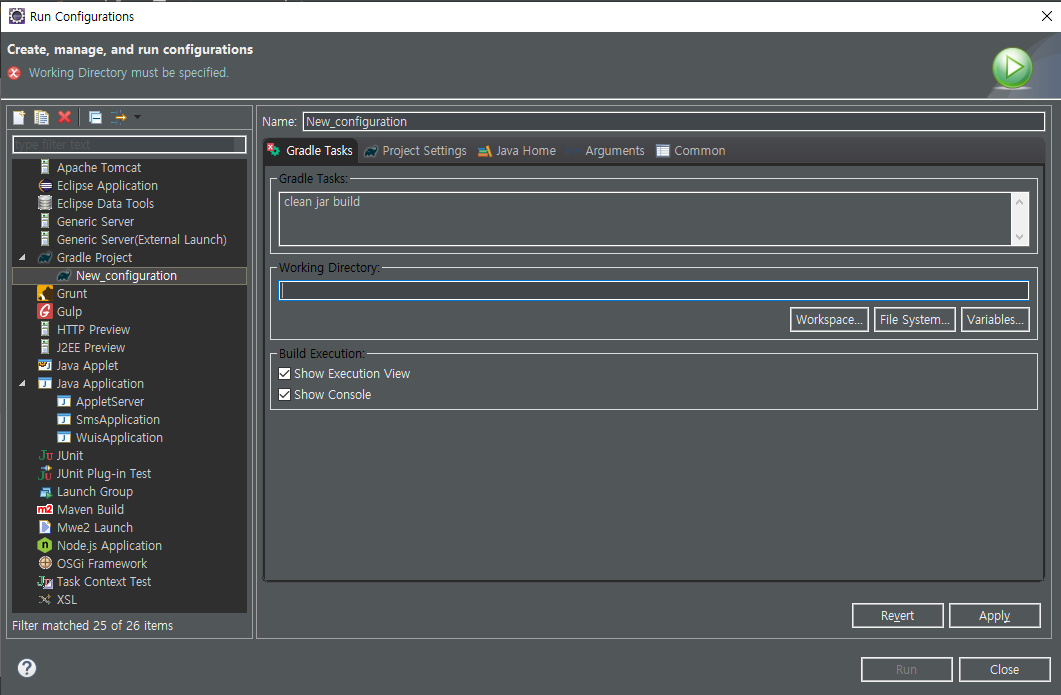The image size is (1061, 695).
Task: Select the AppletServer configuration
Action: coord(110,401)
